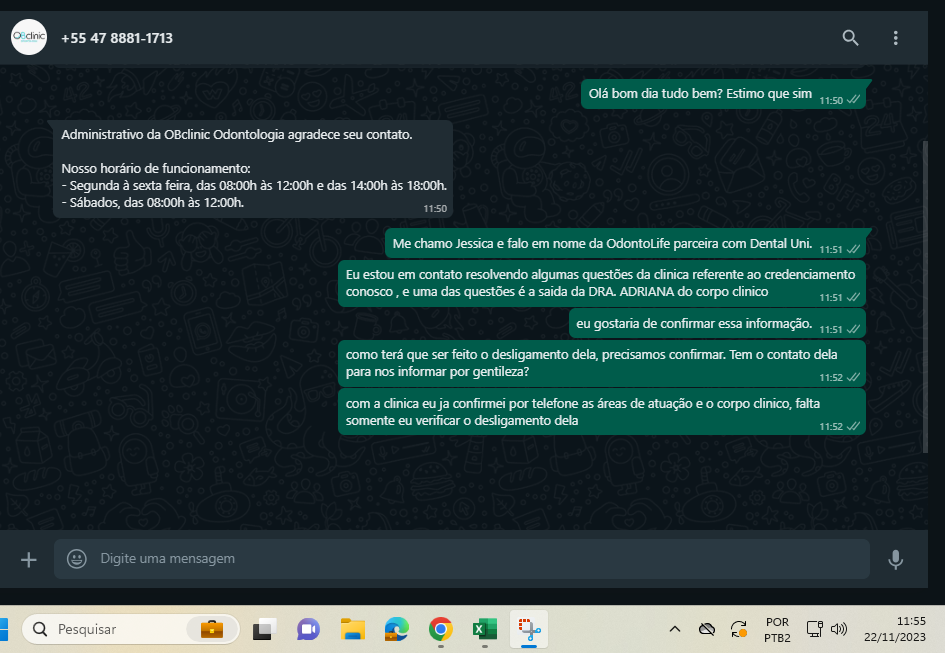Select the last message about 'áreas de atuação'
The height and width of the screenshot is (653, 945).
pyautogui.click(x=601, y=412)
